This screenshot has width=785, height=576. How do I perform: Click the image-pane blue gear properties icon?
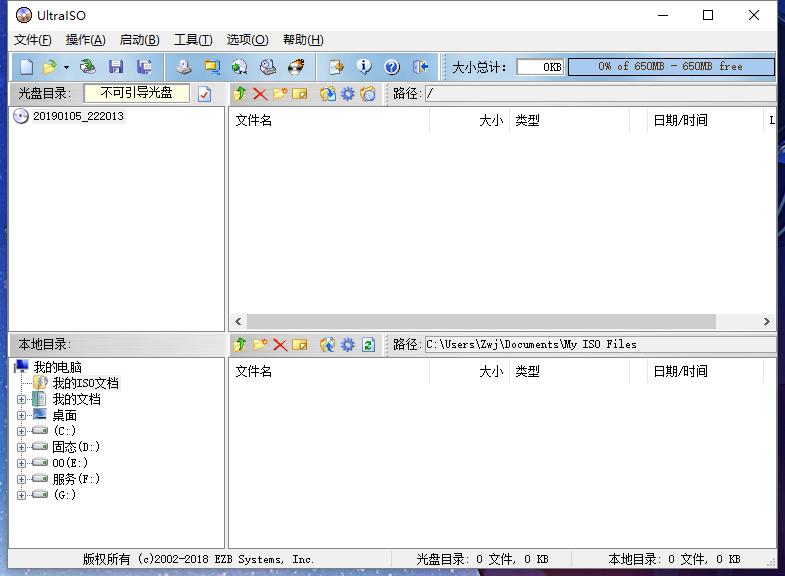click(347, 94)
